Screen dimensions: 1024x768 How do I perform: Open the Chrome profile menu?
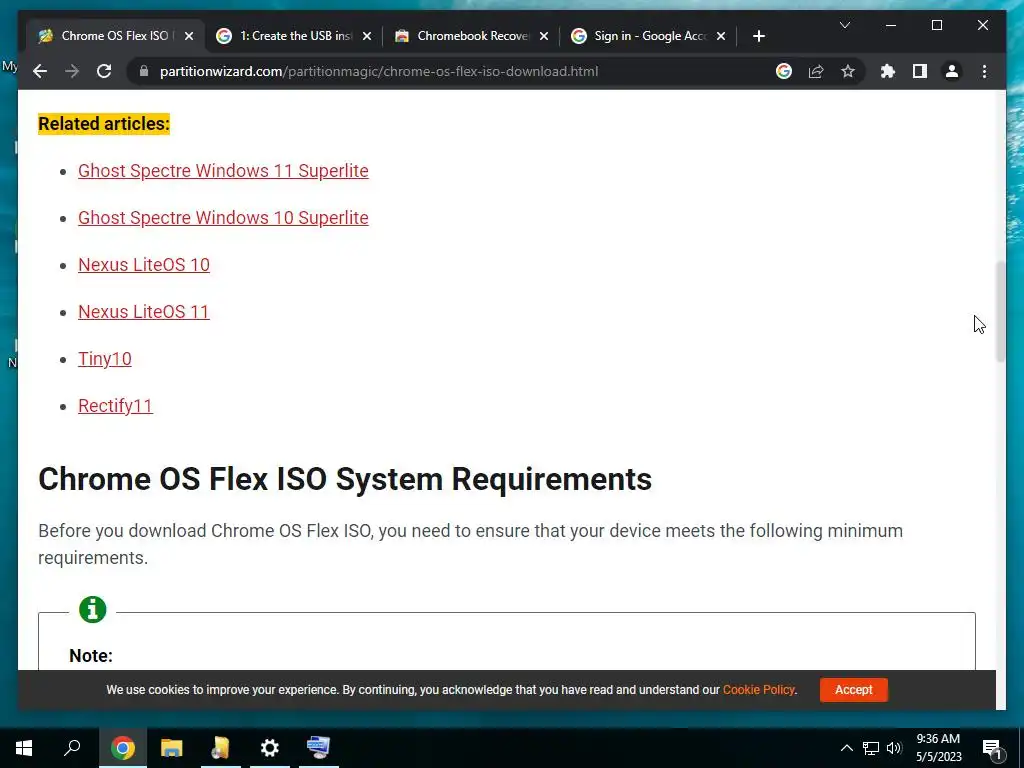[952, 71]
